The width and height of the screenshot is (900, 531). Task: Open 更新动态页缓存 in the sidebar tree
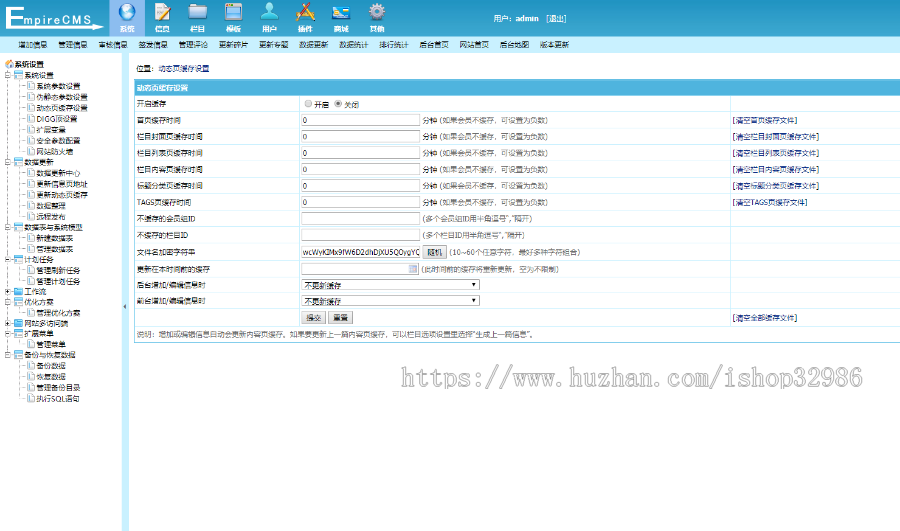point(62,195)
